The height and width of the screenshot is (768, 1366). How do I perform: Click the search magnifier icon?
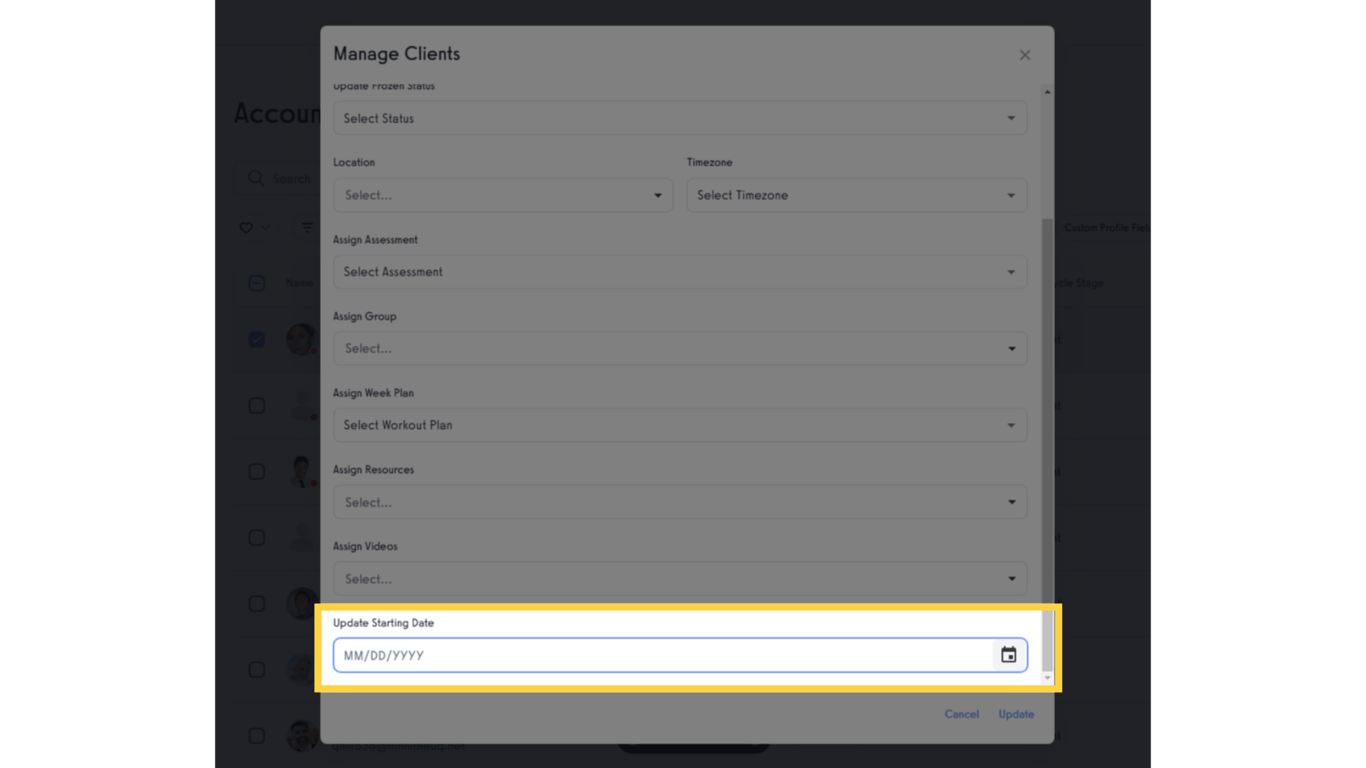257,178
